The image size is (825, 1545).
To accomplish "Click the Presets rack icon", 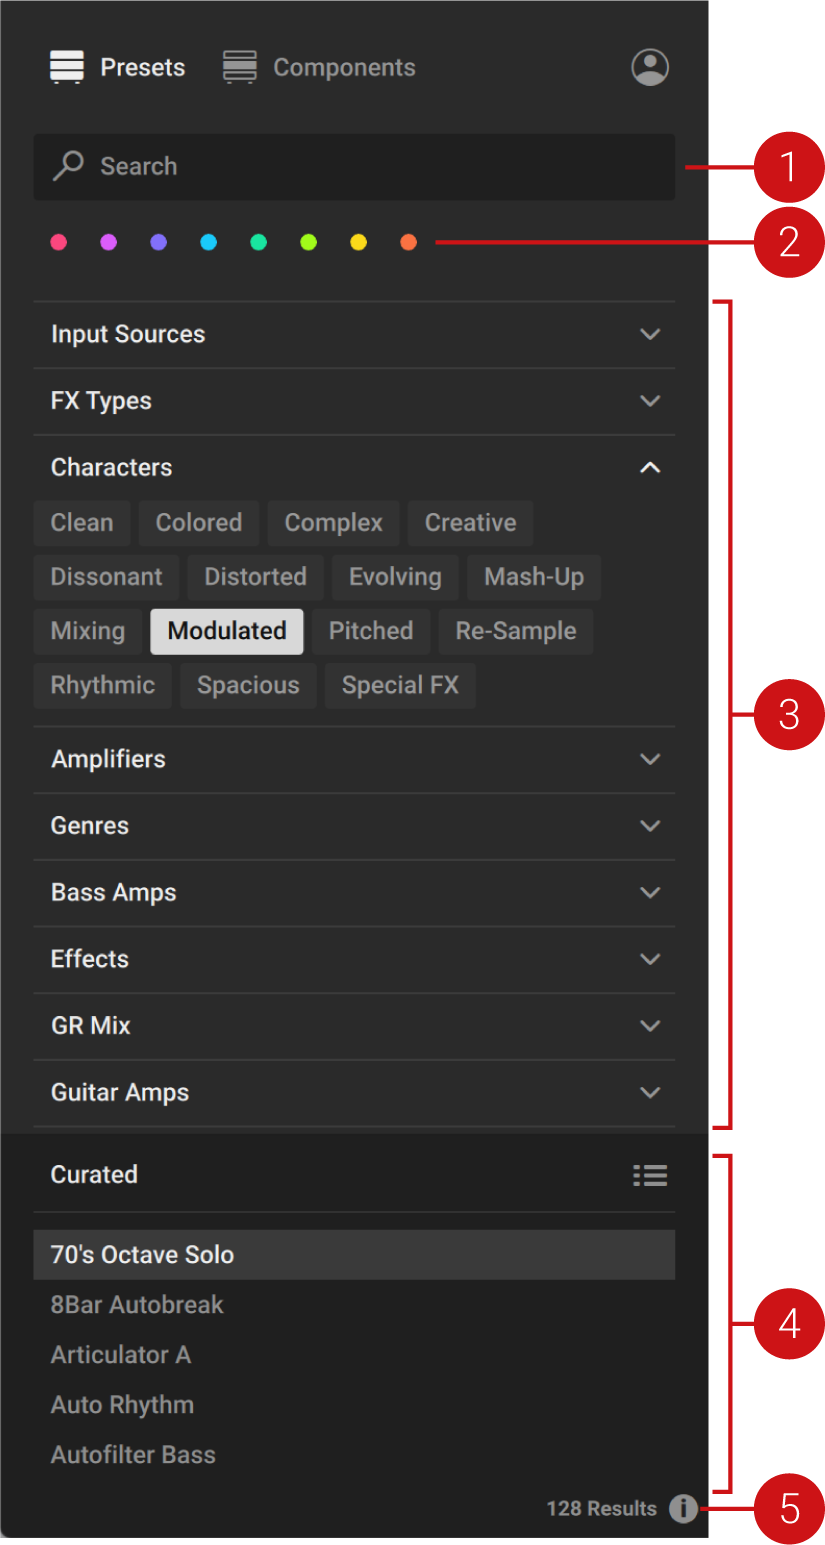I will 66,67.
